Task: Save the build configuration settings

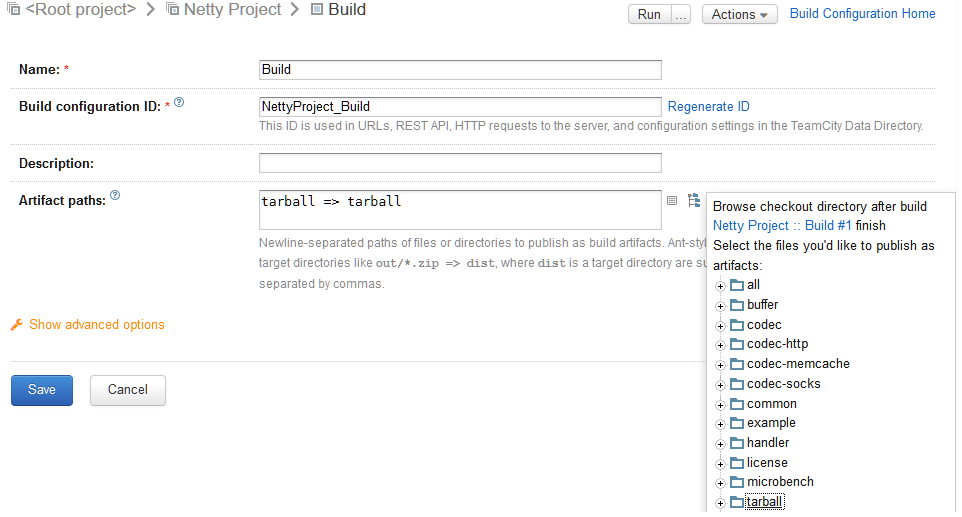Action: tap(42, 390)
